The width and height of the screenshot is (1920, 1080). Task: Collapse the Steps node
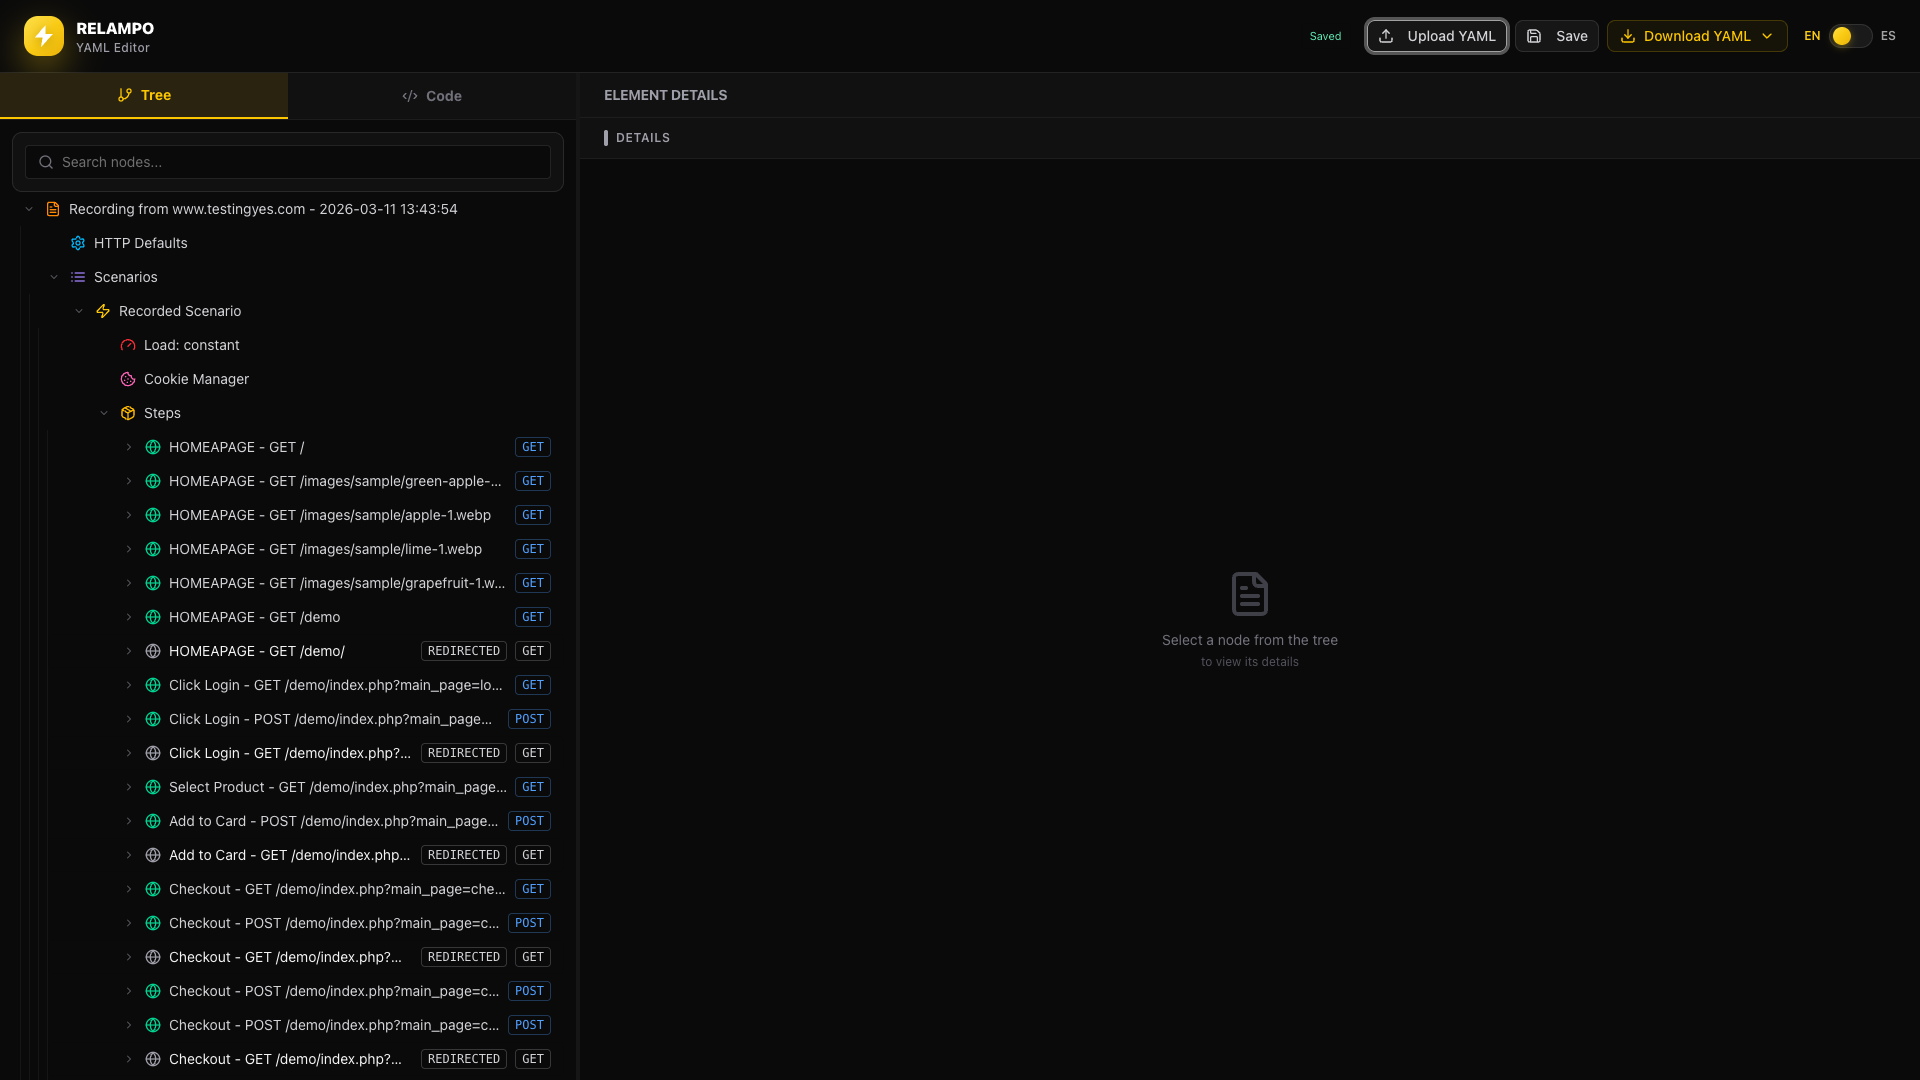[104, 413]
